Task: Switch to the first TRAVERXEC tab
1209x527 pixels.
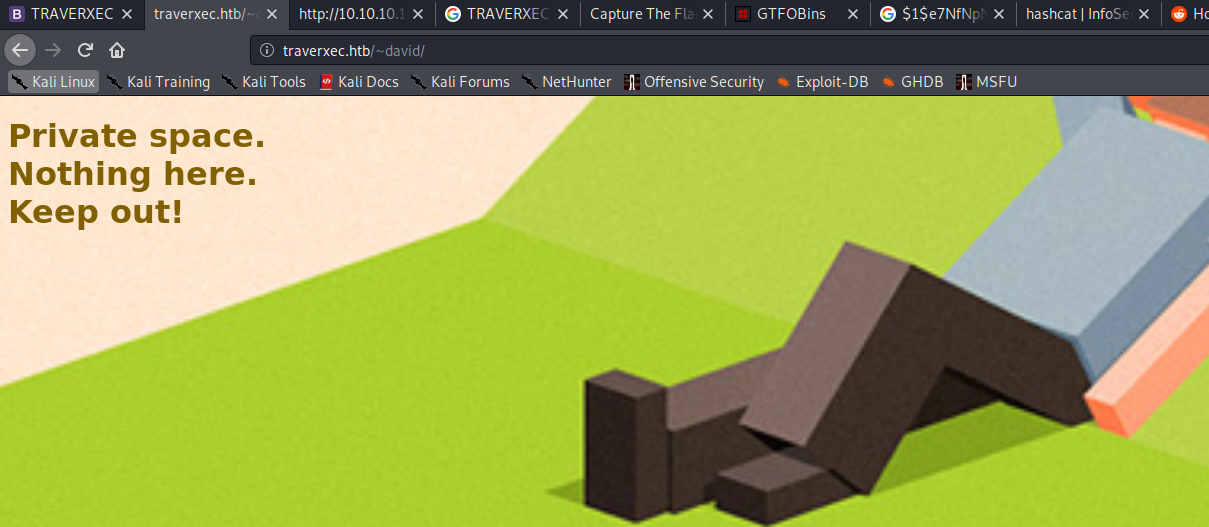Action: (x=65, y=14)
